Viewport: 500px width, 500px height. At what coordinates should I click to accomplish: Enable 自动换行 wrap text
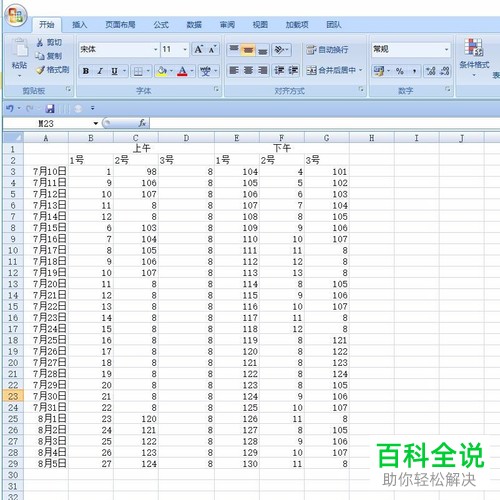pos(327,50)
